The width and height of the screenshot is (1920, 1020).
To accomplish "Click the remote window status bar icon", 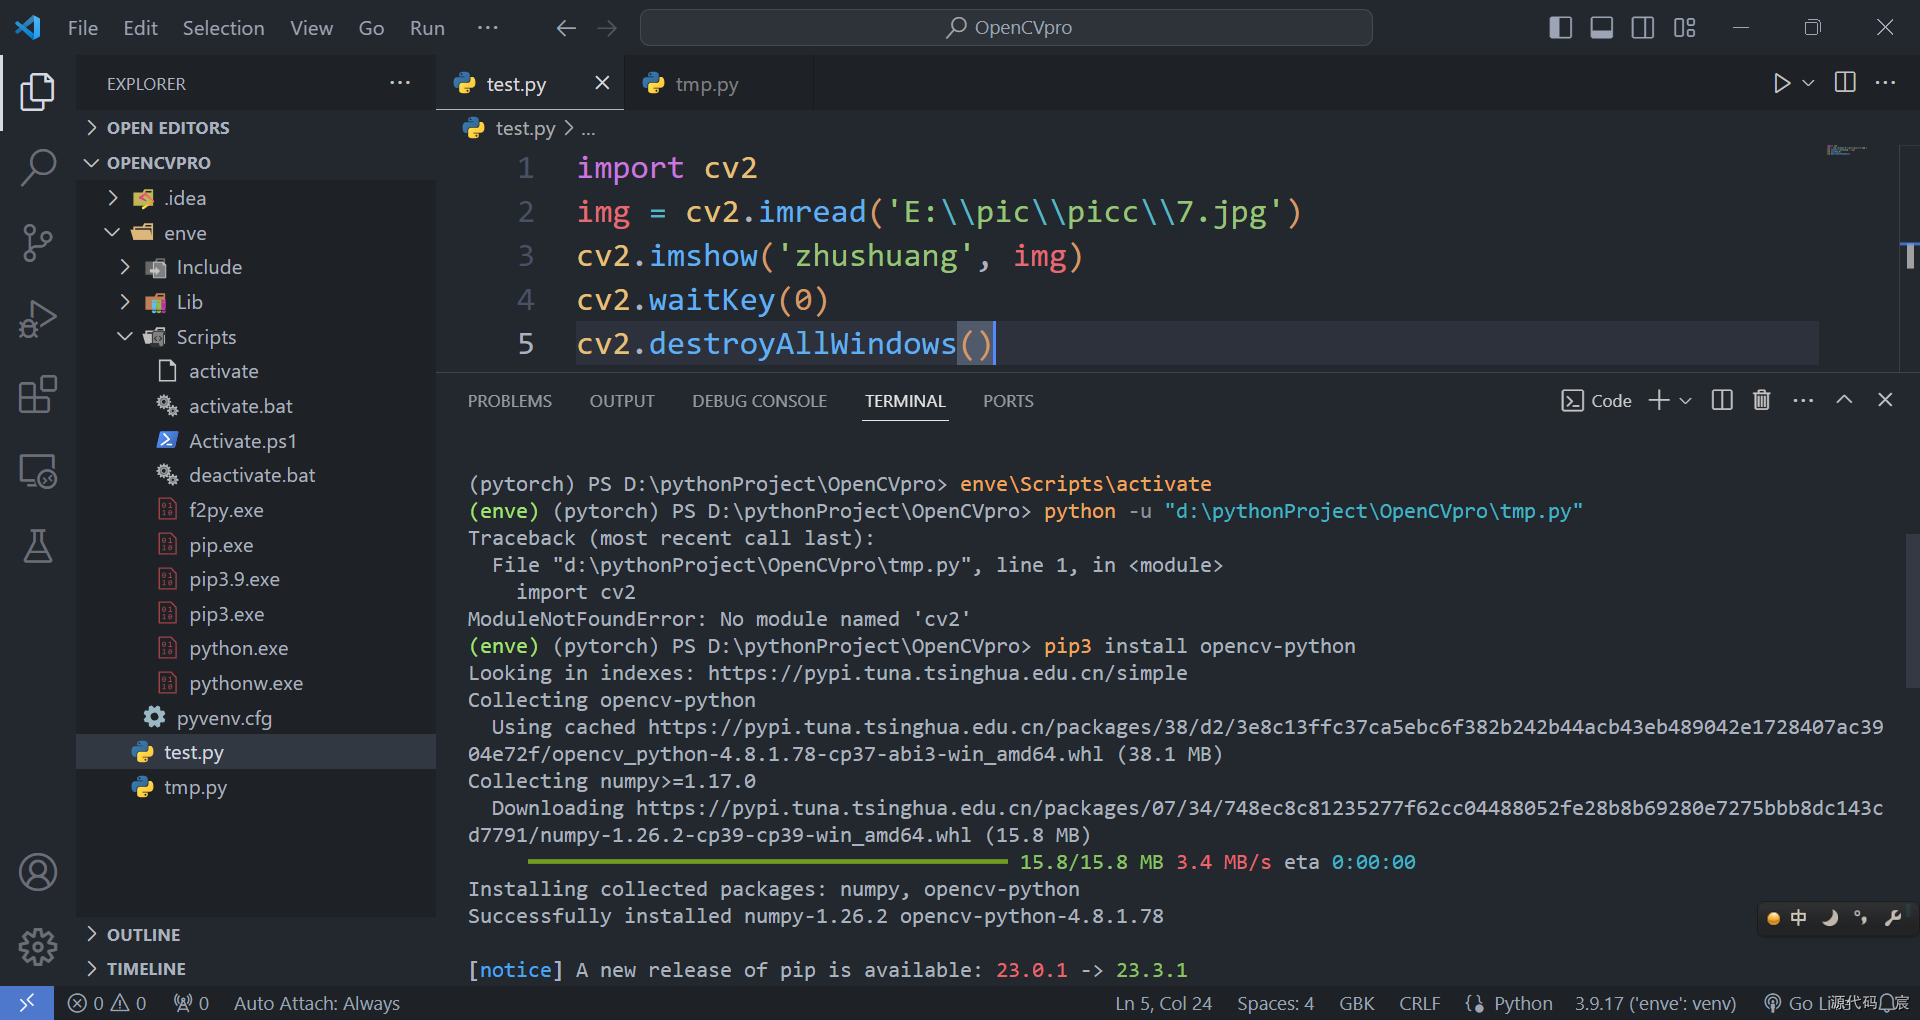I will (x=27, y=1003).
